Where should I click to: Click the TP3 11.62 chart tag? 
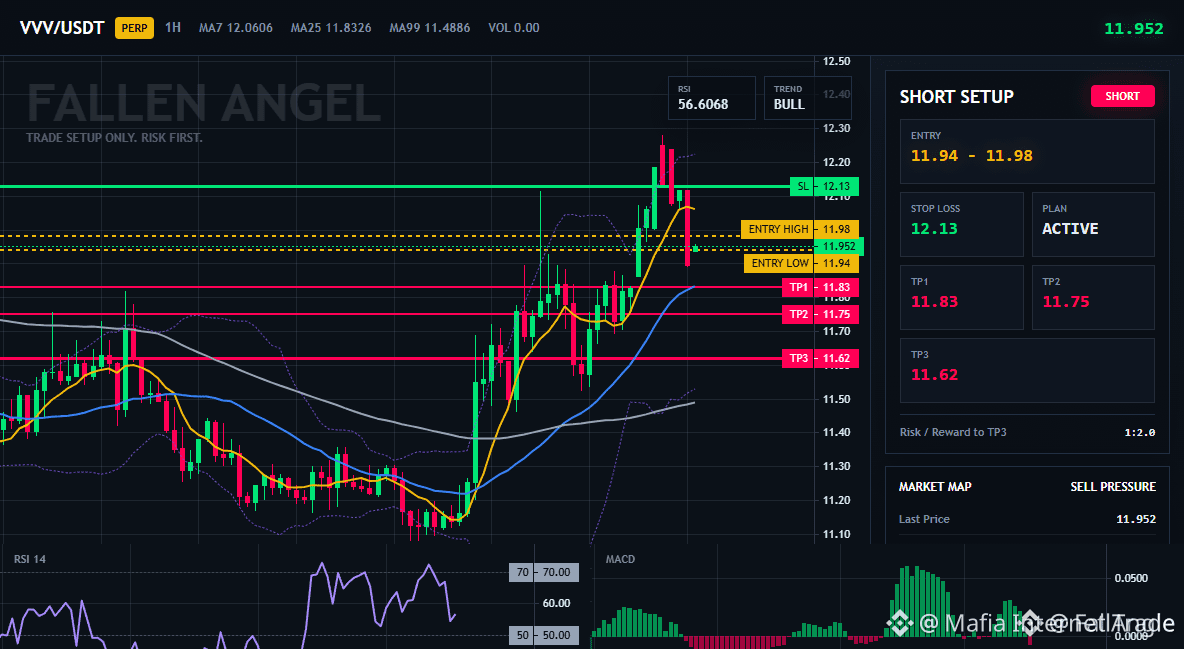click(820, 358)
